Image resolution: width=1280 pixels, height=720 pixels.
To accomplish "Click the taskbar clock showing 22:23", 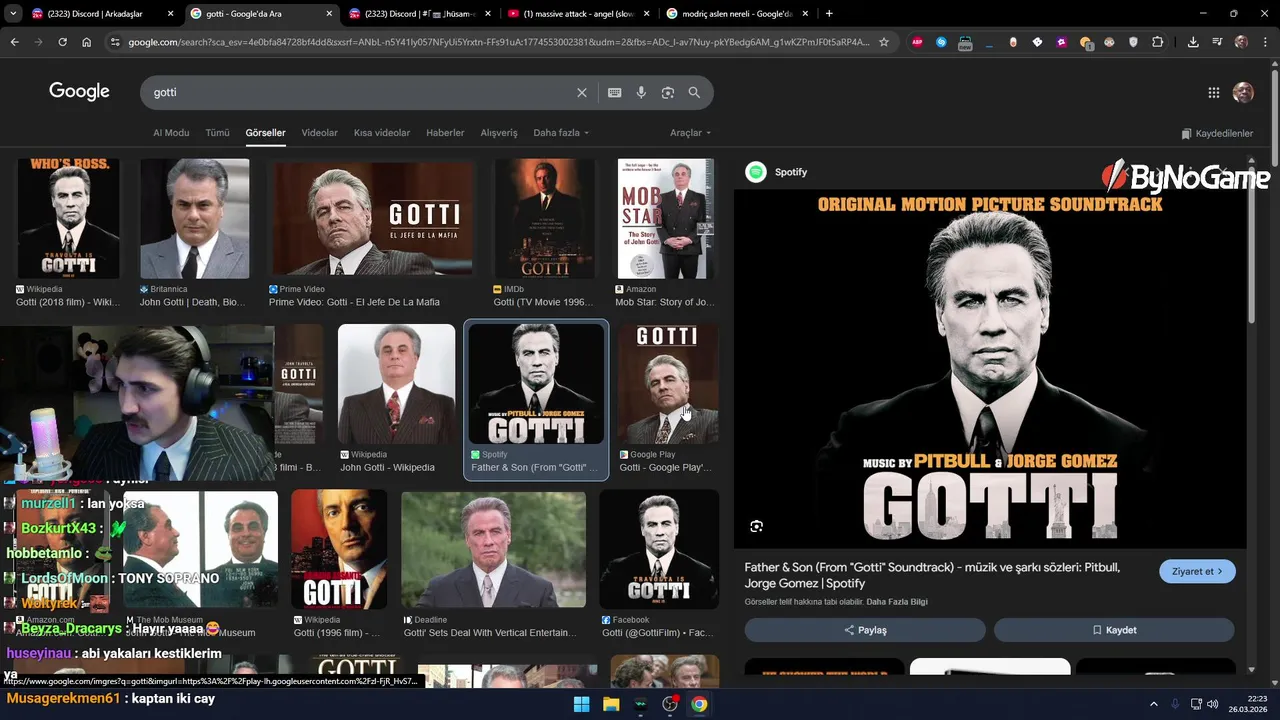I will pyautogui.click(x=1250, y=704).
